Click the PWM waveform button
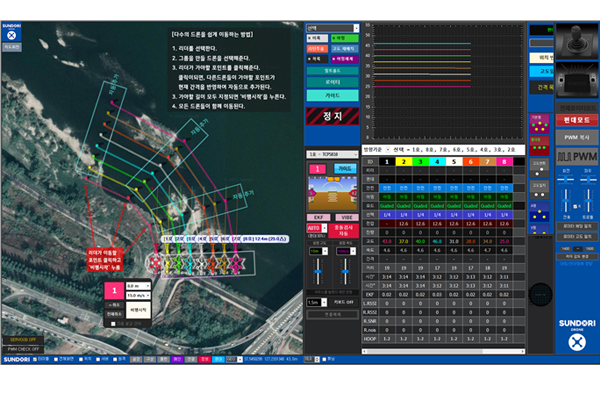 (576, 157)
